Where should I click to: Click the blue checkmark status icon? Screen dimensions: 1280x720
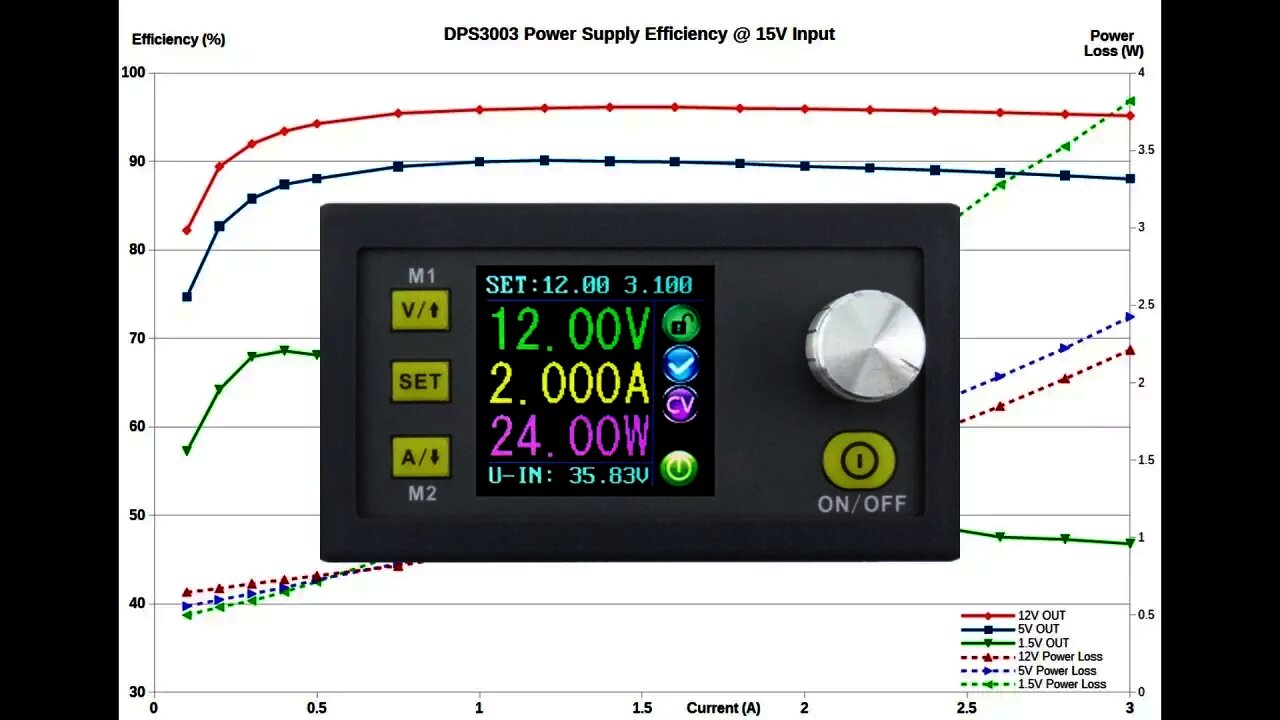(680, 364)
